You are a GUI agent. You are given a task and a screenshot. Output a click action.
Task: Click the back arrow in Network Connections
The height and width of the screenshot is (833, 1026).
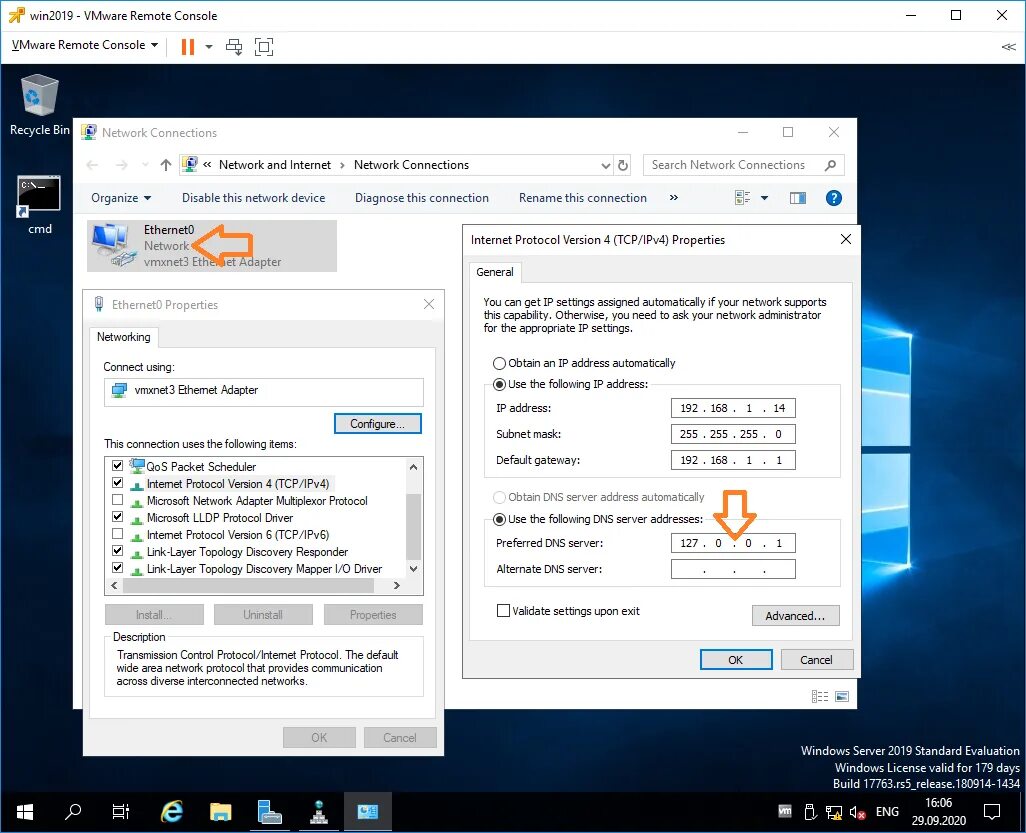click(92, 165)
